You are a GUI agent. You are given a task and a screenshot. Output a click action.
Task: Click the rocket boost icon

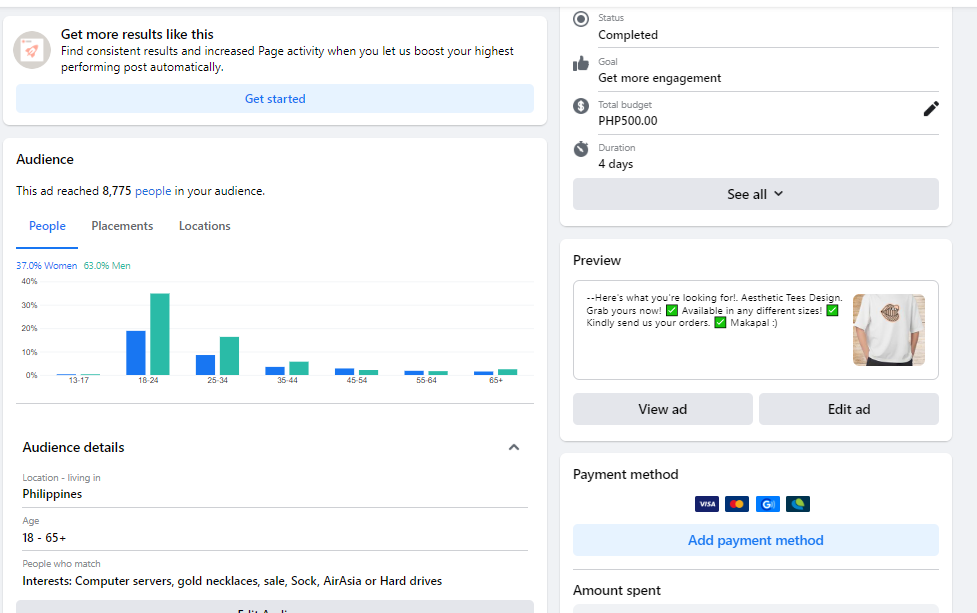32,50
